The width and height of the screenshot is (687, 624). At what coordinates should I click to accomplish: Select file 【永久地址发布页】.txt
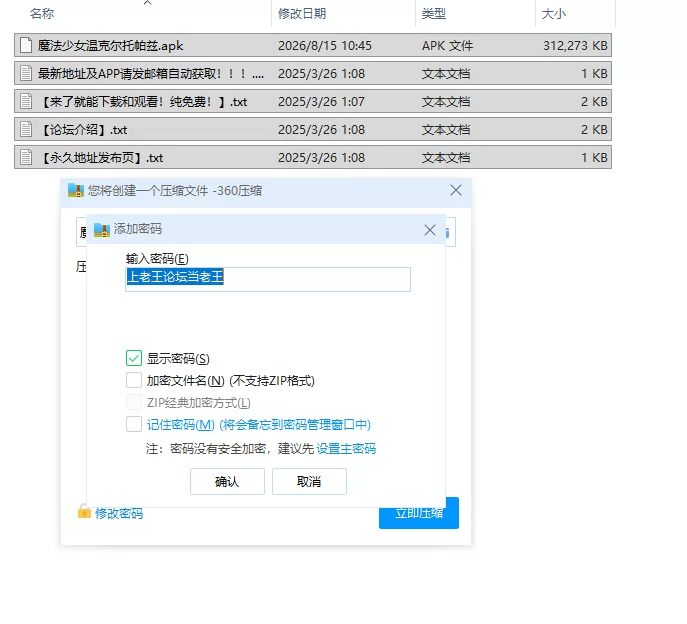coord(313,157)
